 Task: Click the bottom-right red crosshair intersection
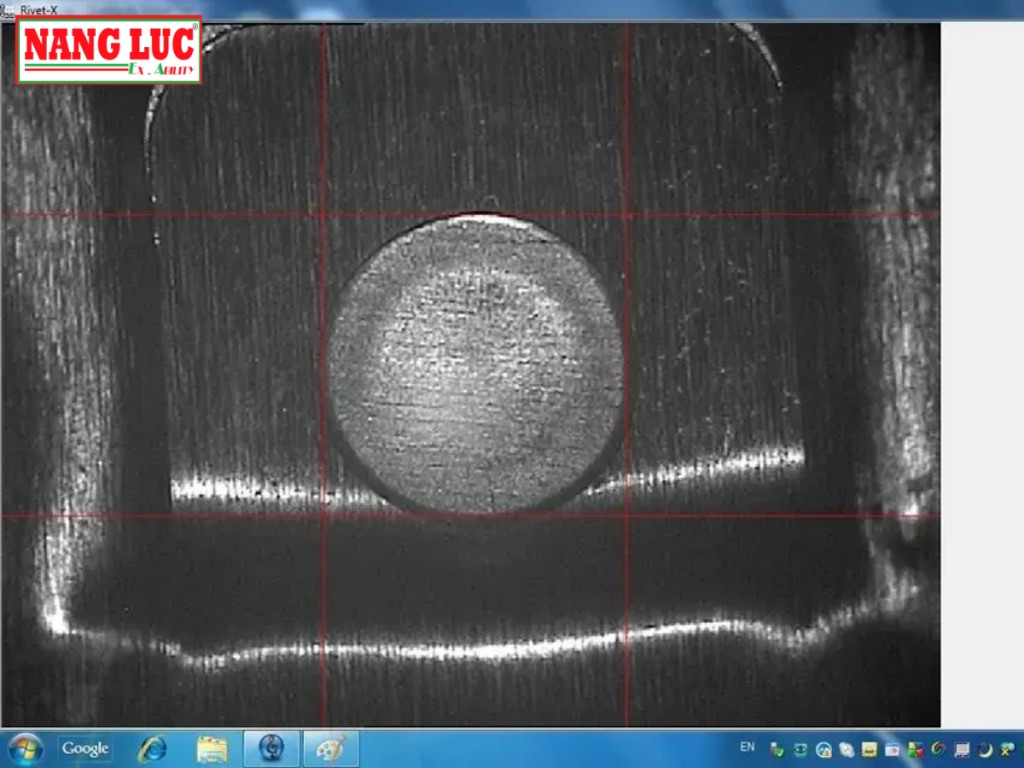(x=627, y=516)
